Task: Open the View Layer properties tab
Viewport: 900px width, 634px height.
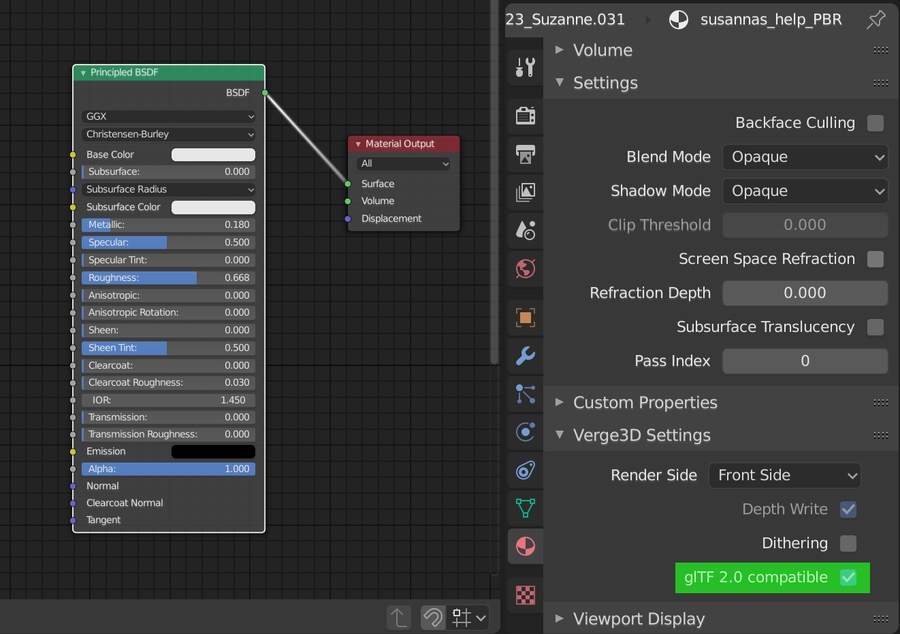Action: click(525, 192)
